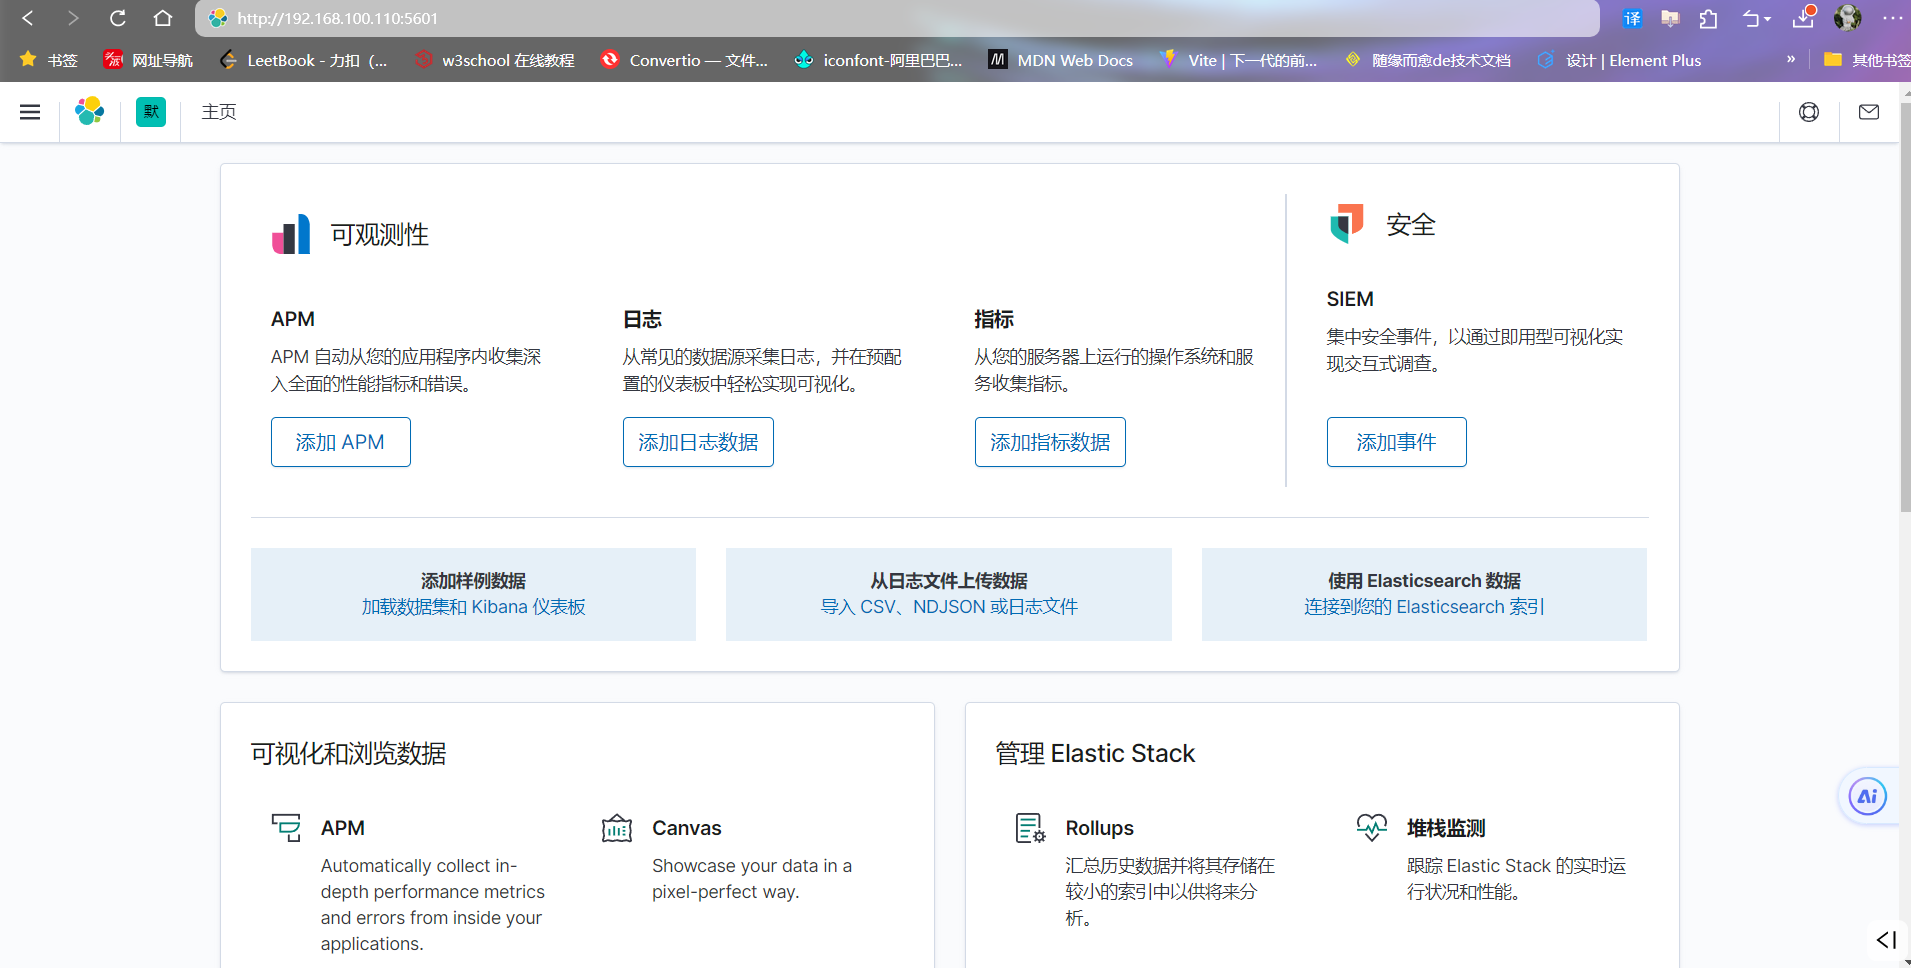Click the Canvas heading link
1911x968 pixels.
point(686,828)
